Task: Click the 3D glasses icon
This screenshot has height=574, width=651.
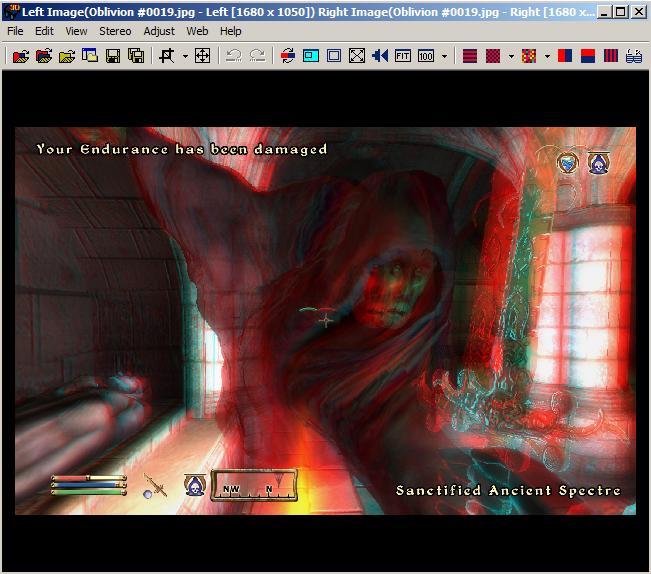Action: click(x=634, y=56)
